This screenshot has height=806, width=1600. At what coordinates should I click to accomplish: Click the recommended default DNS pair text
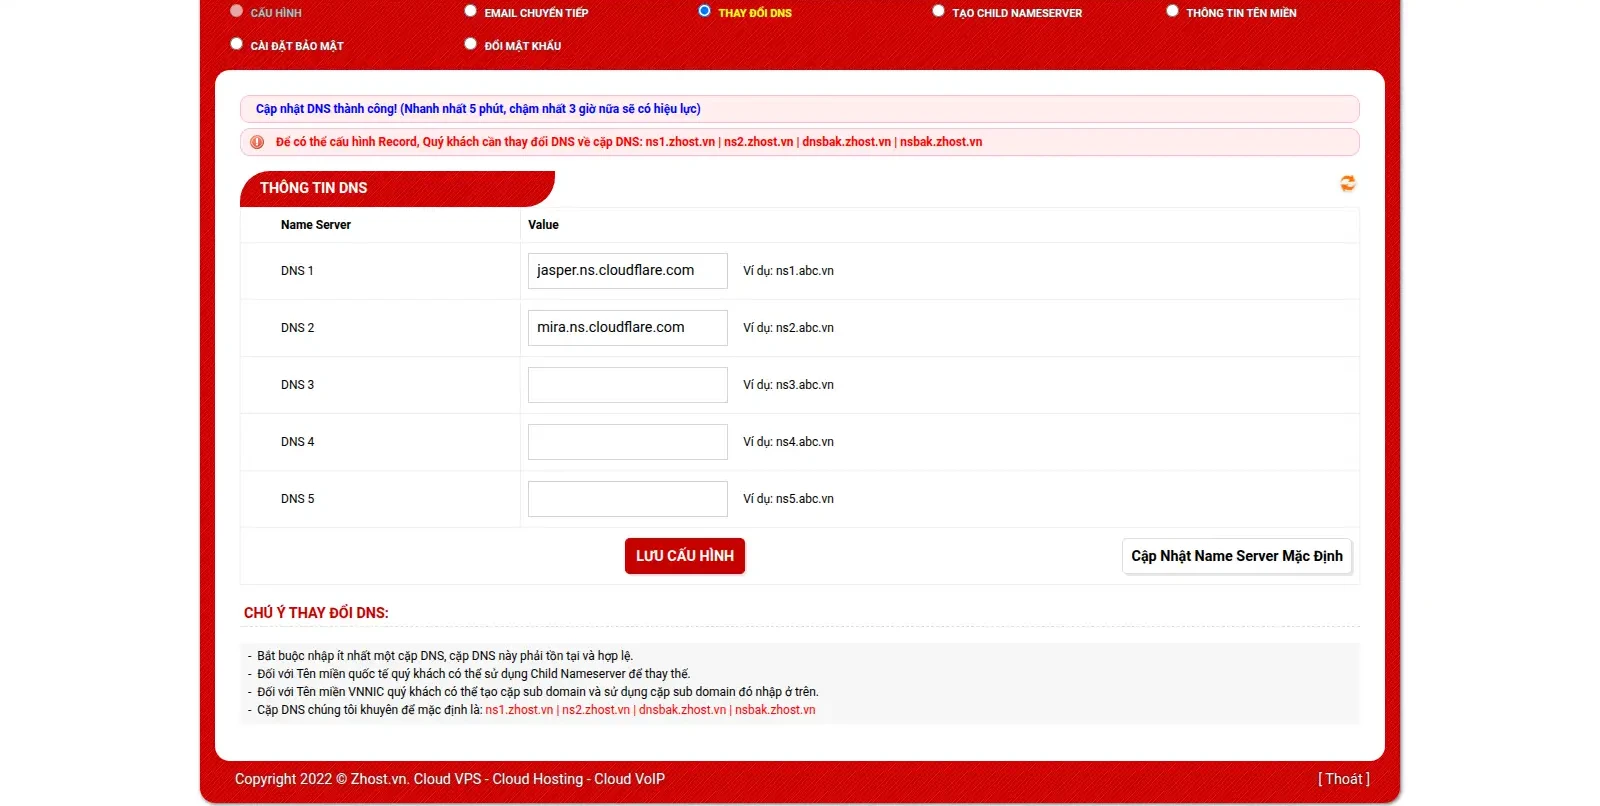pyautogui.click(x=650, y=710)
